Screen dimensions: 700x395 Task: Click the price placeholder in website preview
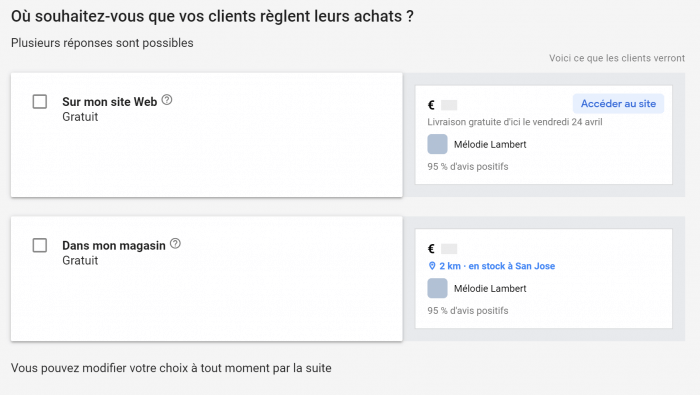pos(449,105)
